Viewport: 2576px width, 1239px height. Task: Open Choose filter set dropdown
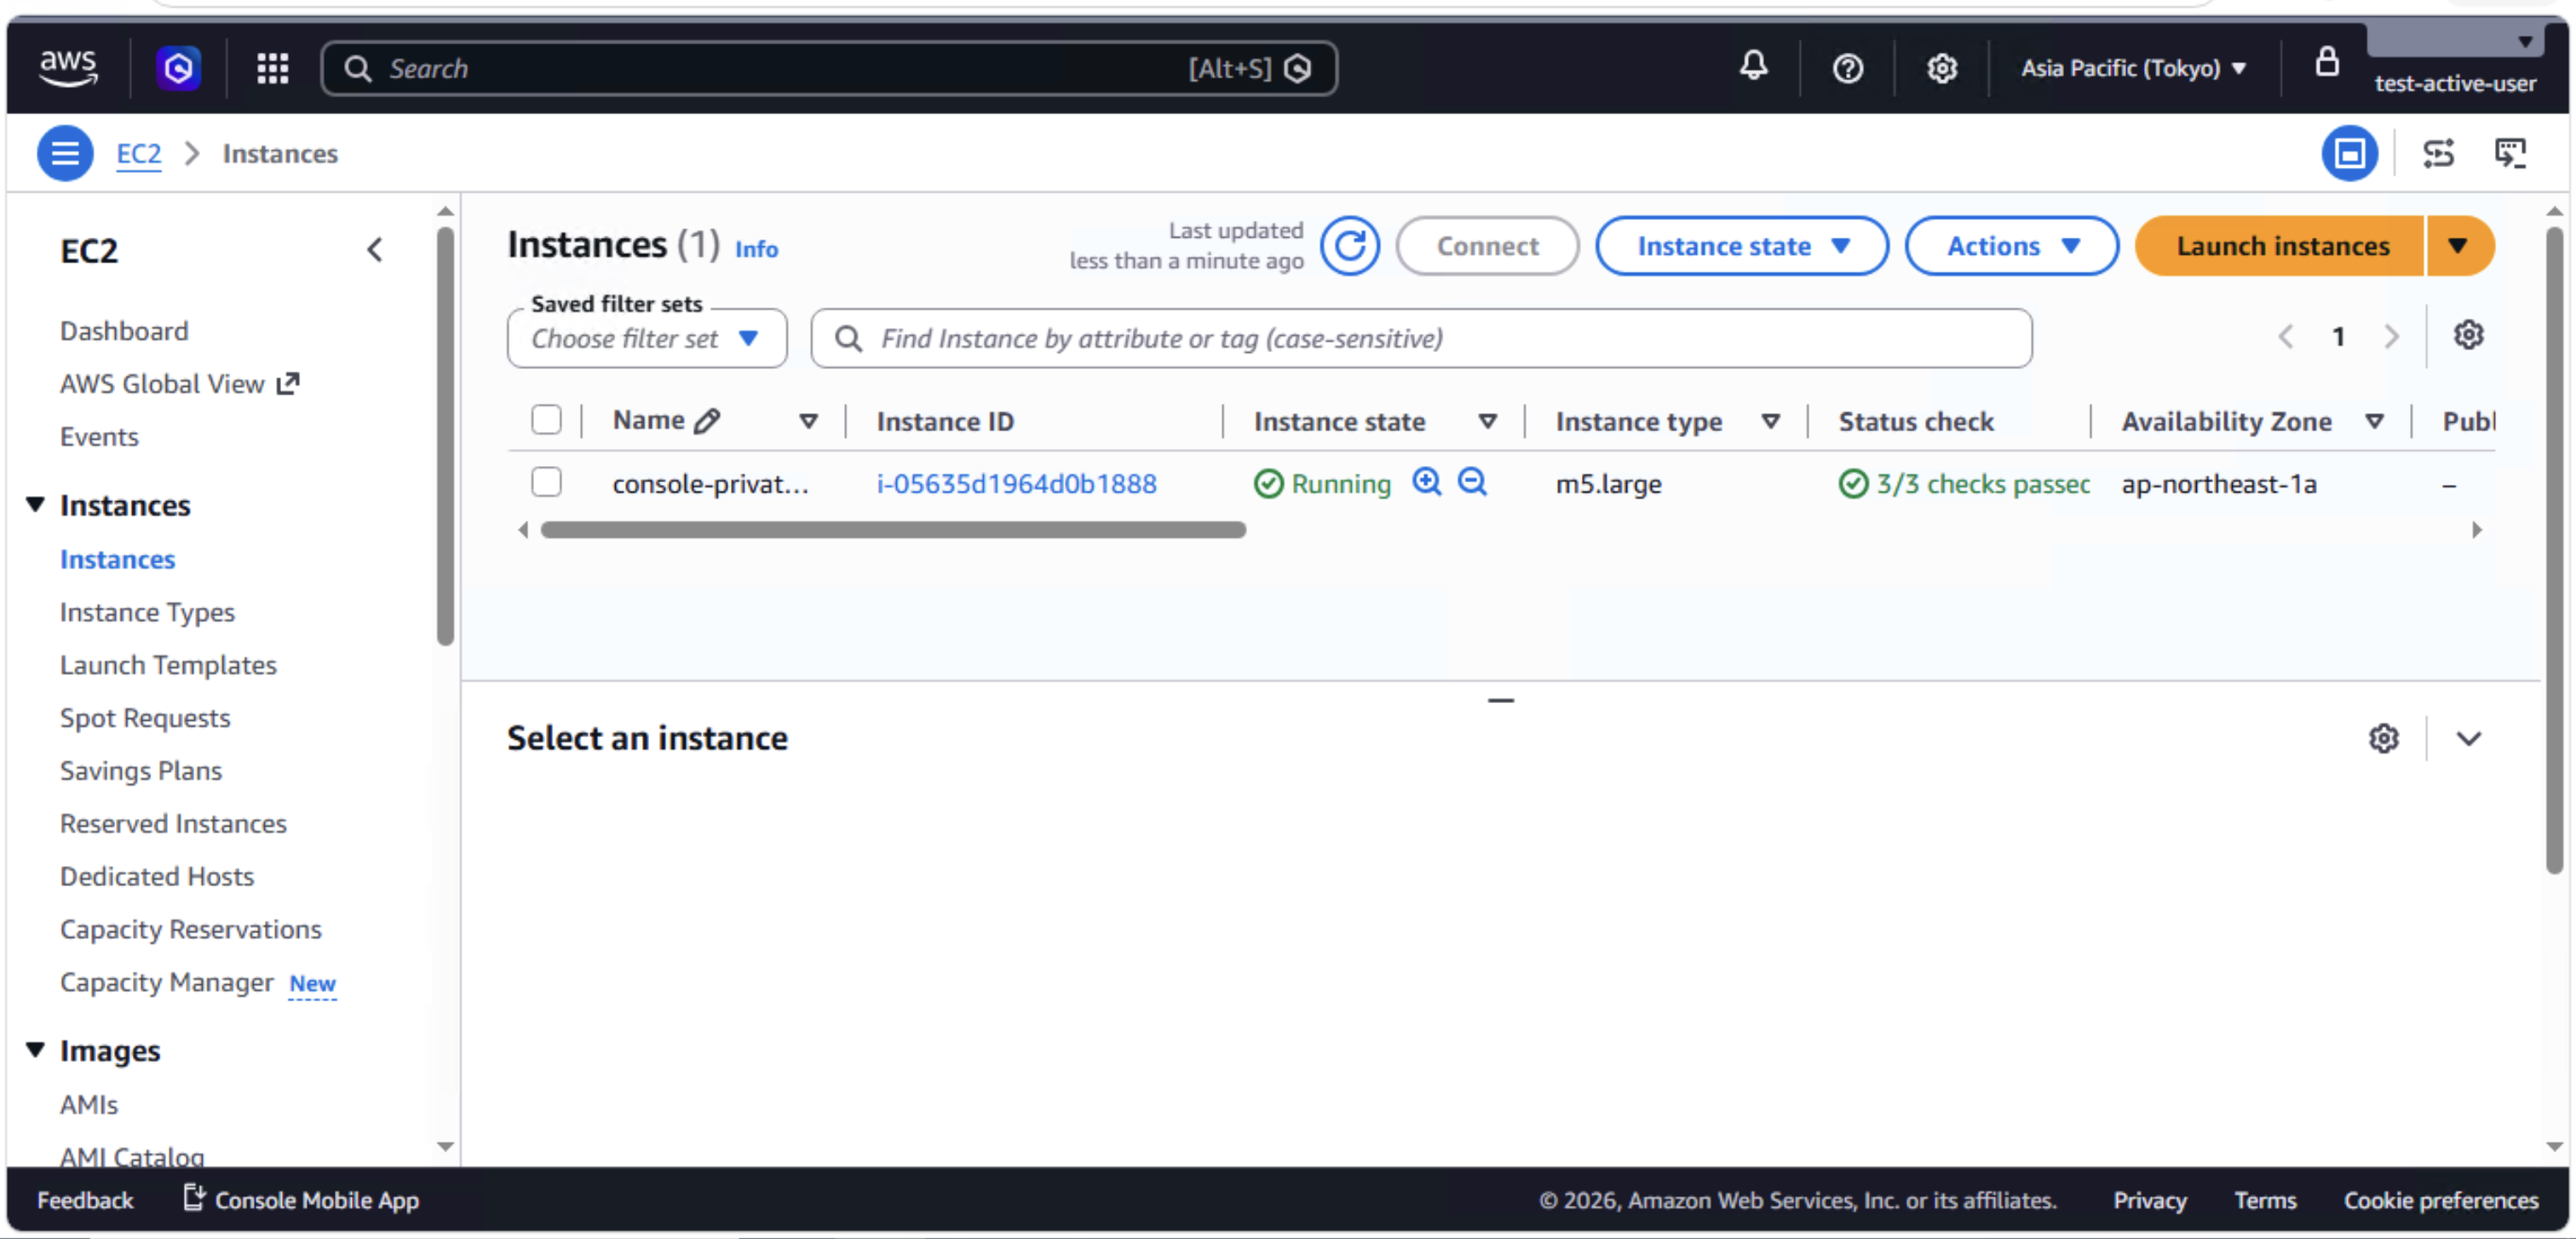[x=646, y=338]
